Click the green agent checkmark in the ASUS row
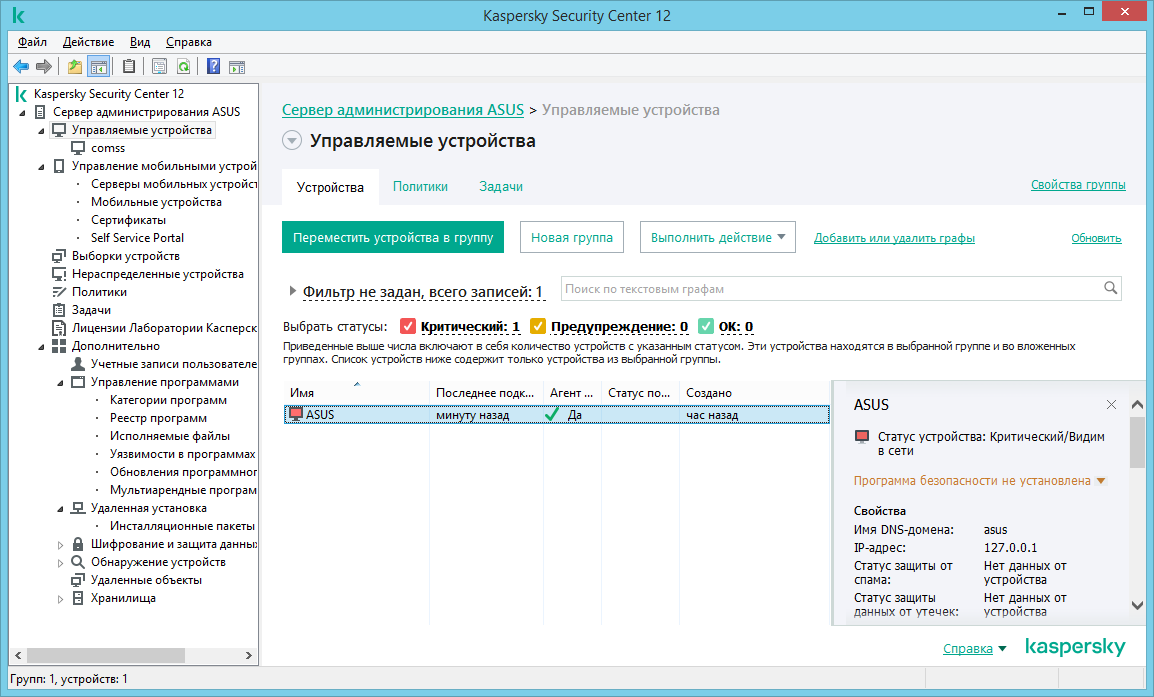Image resolution: width=1154 pixels, height=697 pixels. coord(552,414)
